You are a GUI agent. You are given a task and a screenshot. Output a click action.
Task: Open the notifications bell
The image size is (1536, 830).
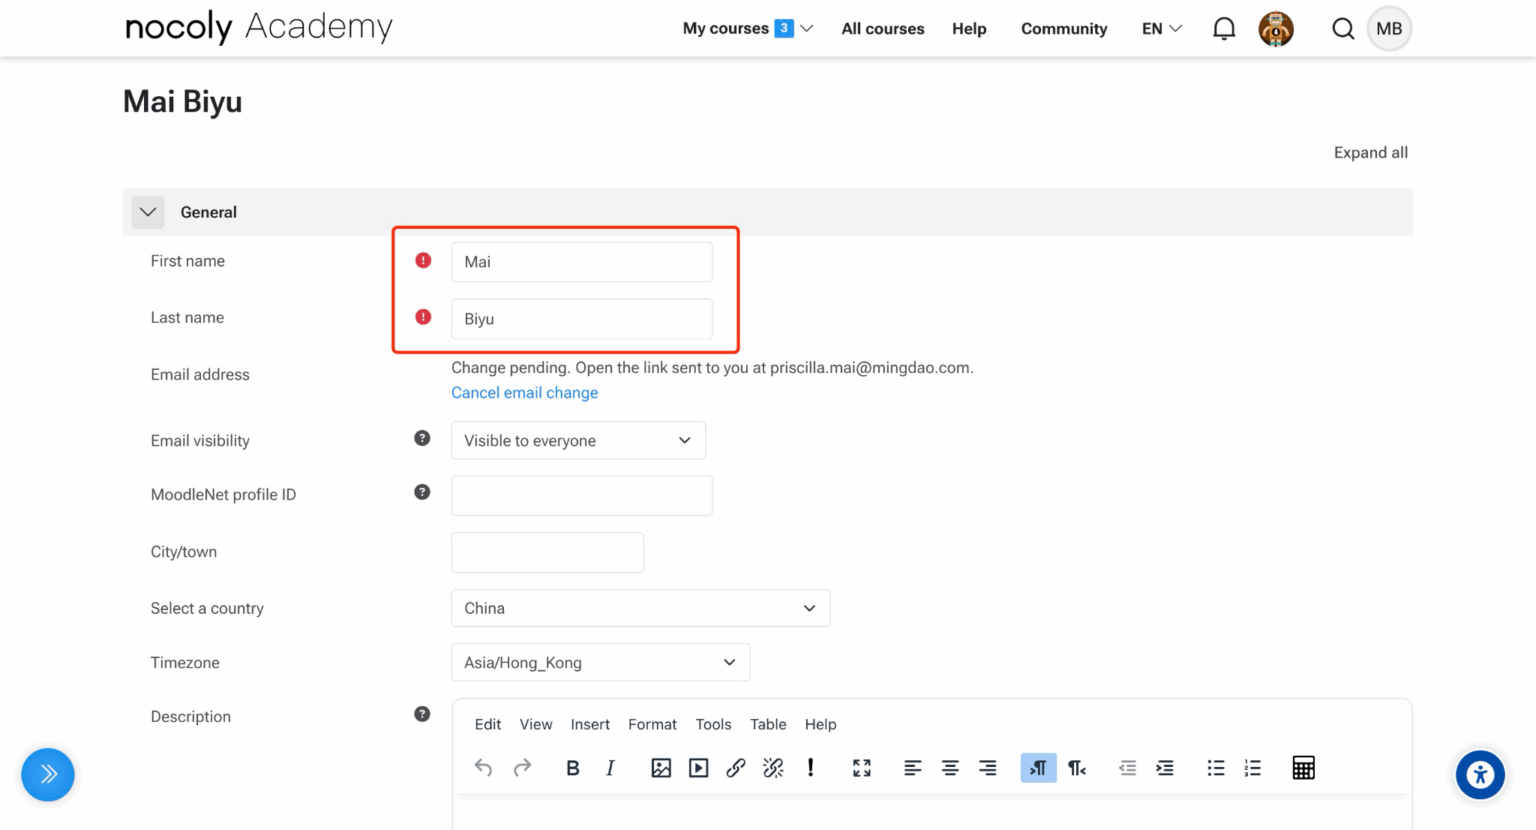click(1224, 29)
